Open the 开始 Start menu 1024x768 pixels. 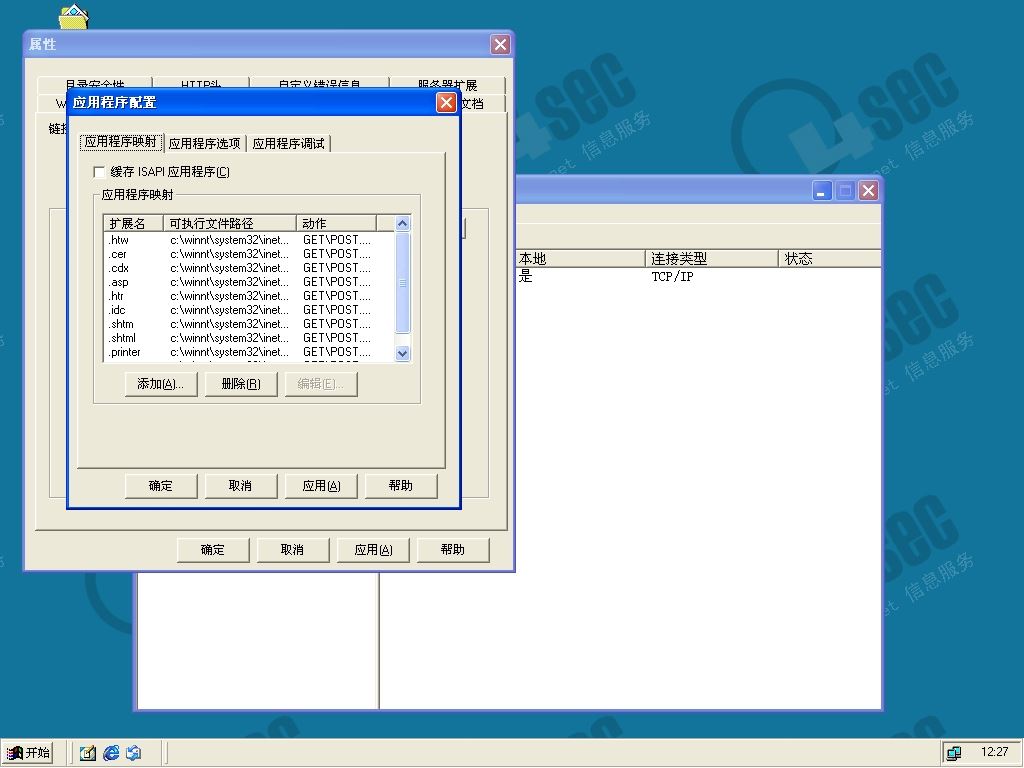(x=28, y=753)
